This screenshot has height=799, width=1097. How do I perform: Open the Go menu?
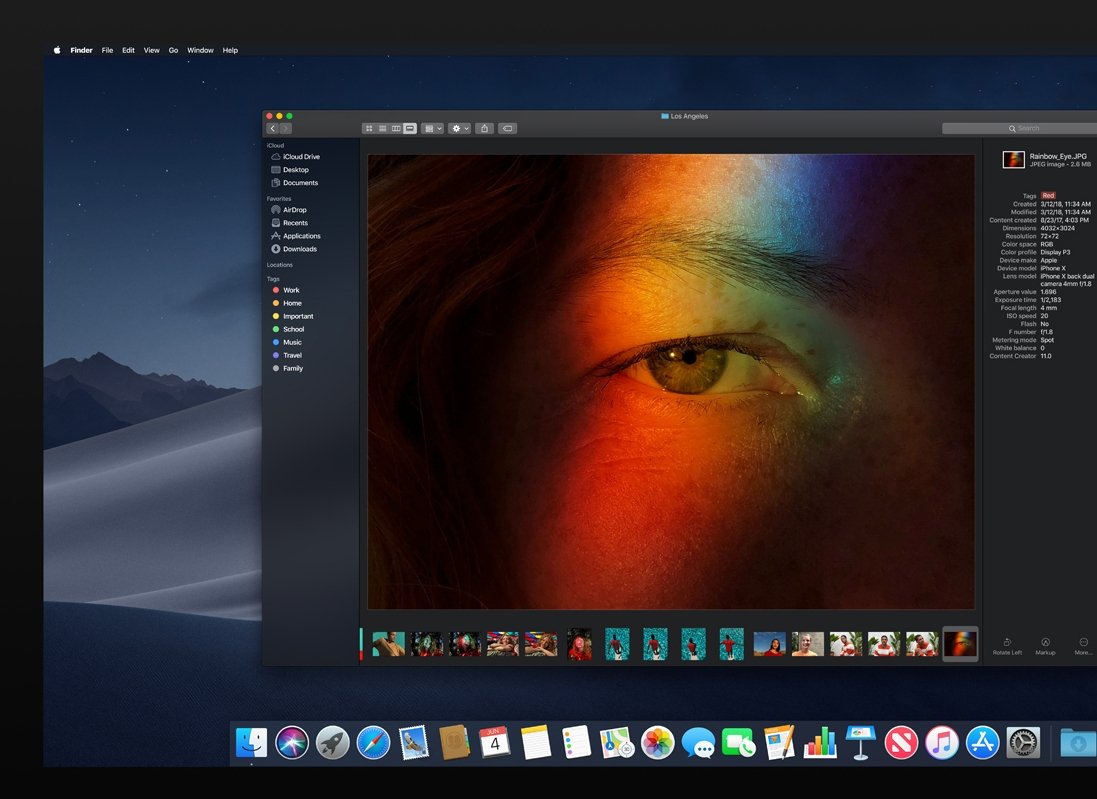[174, 50]
